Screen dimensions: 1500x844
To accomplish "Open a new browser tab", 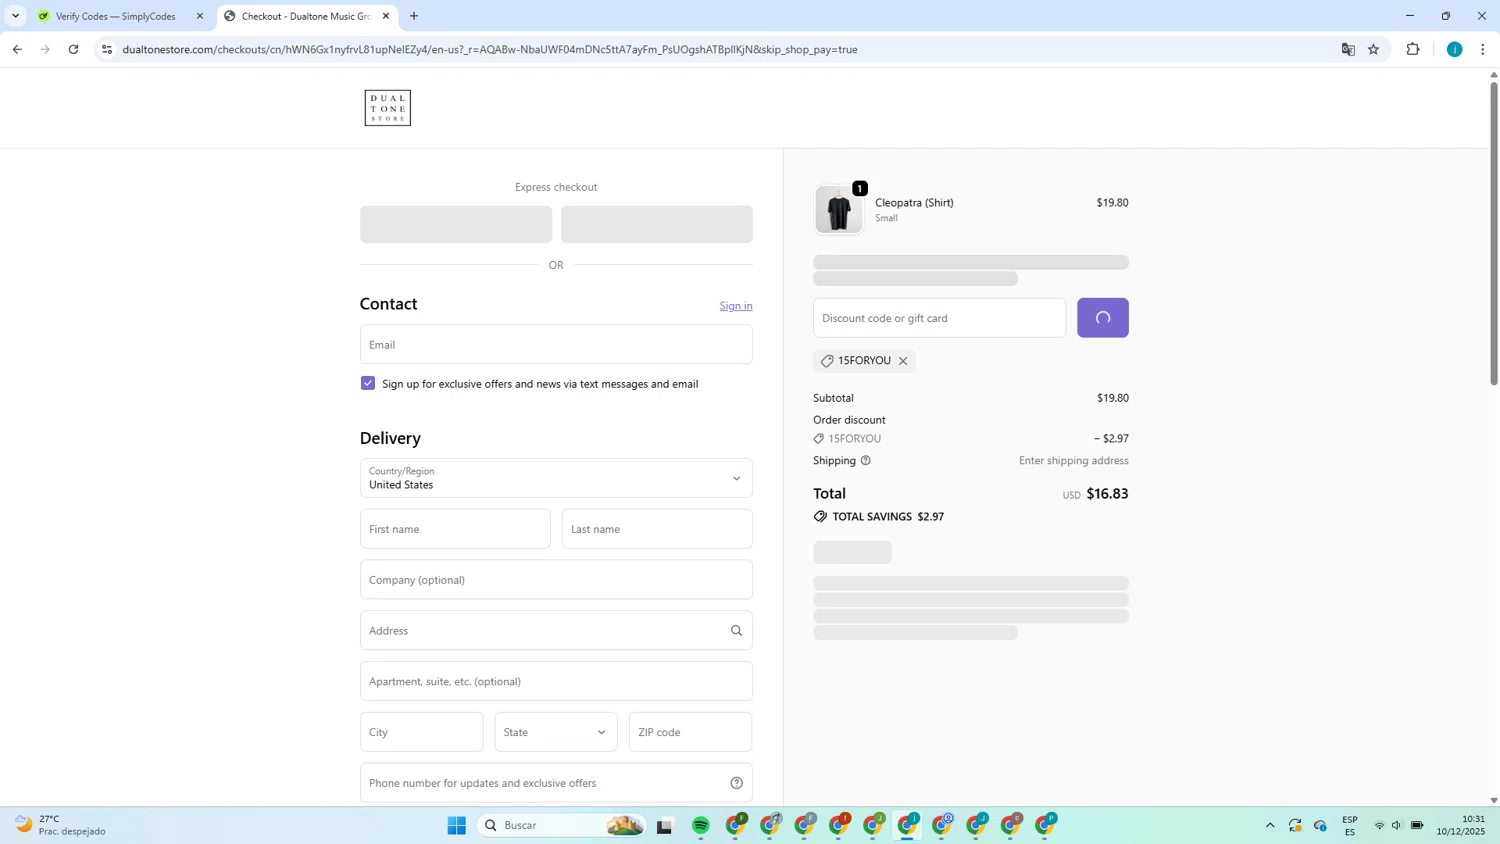I will [x=414, y=16].
